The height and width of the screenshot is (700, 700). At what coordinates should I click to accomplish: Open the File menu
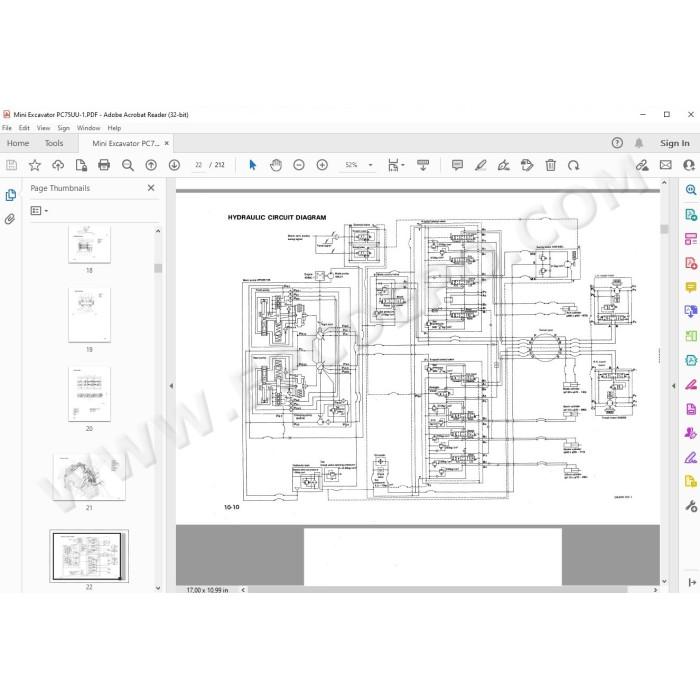tap(7, 128)
